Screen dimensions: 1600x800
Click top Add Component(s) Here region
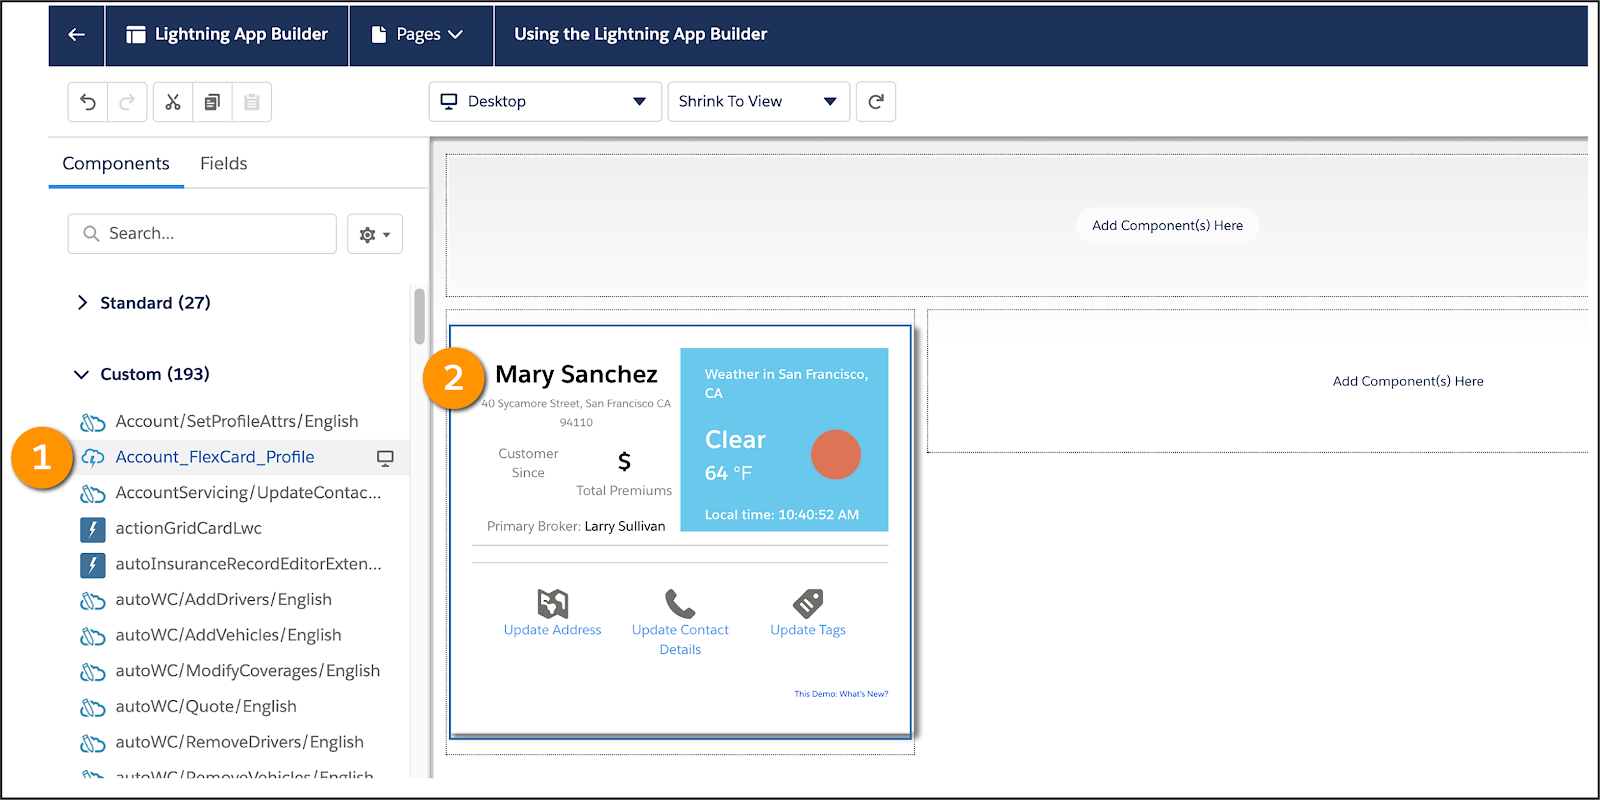click(x=1167, y=225)
